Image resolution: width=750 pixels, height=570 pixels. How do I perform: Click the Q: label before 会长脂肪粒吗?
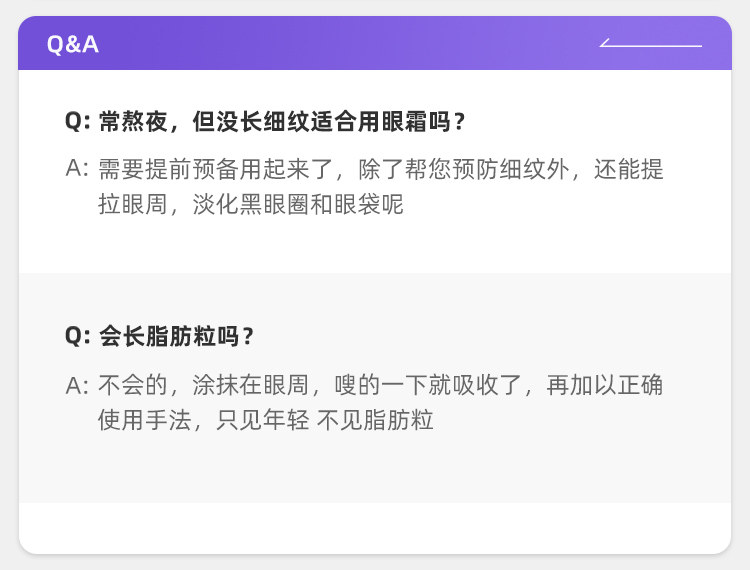(x=78, y=337)
